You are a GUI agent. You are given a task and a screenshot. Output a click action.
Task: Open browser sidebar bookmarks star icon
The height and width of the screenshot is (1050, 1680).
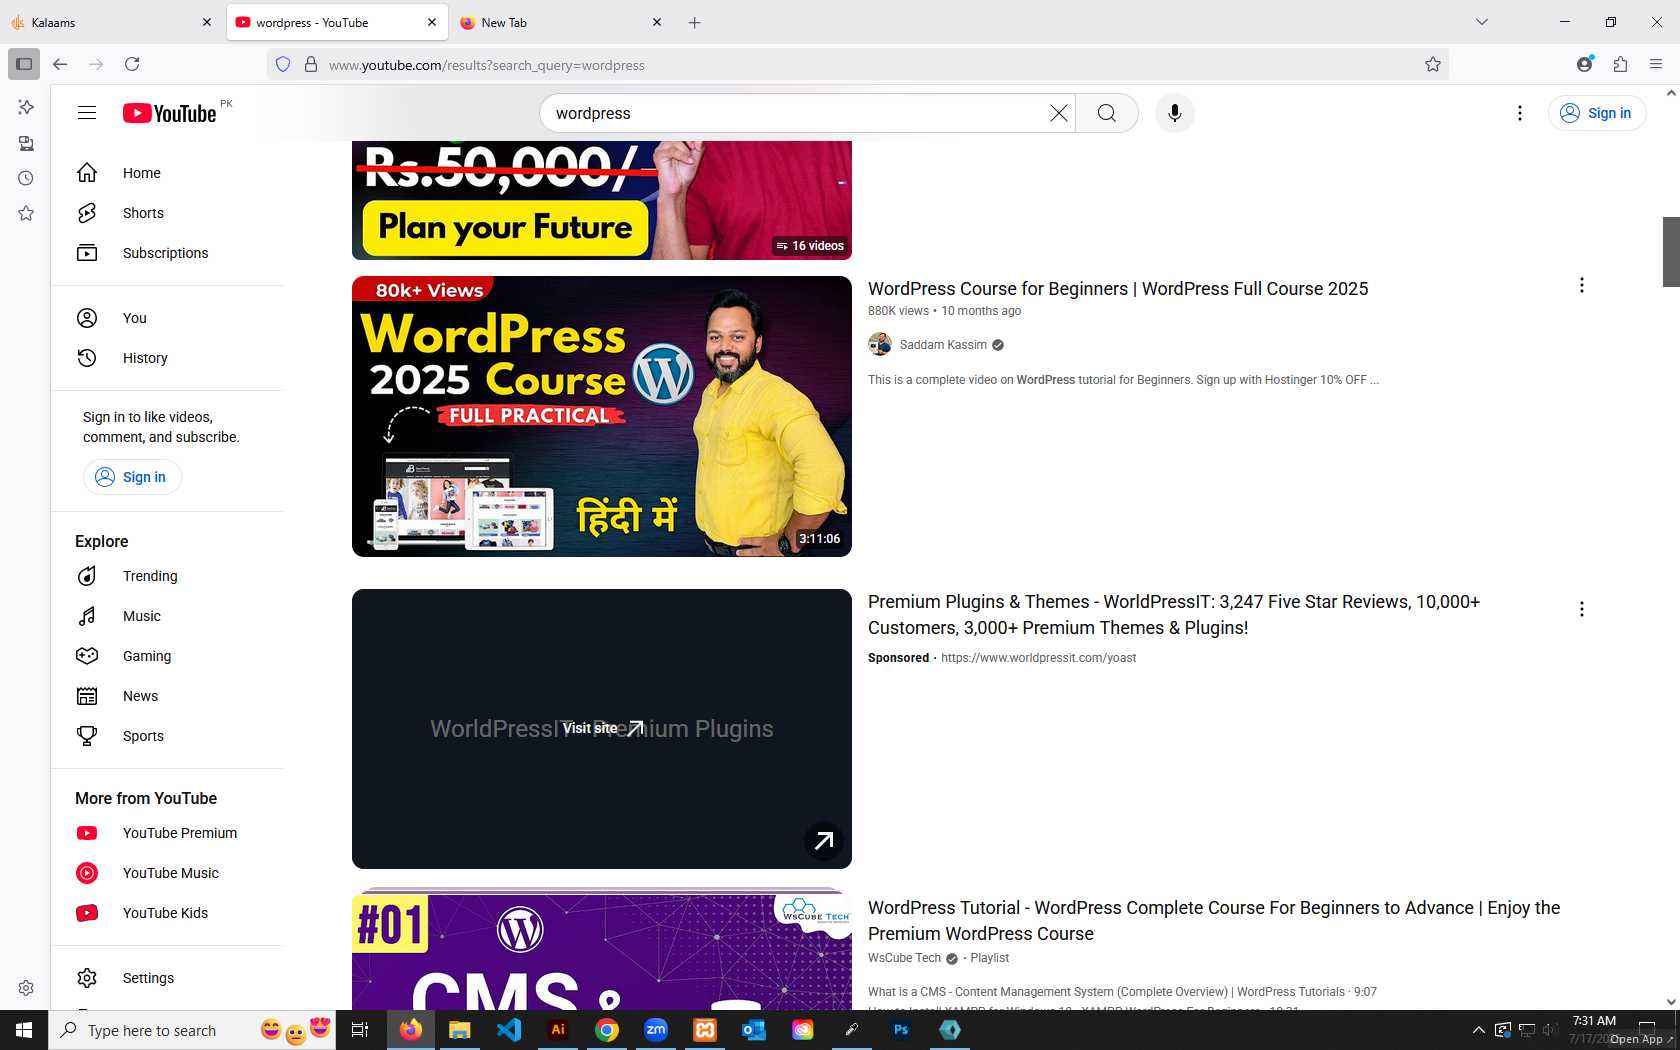(26, 213)
